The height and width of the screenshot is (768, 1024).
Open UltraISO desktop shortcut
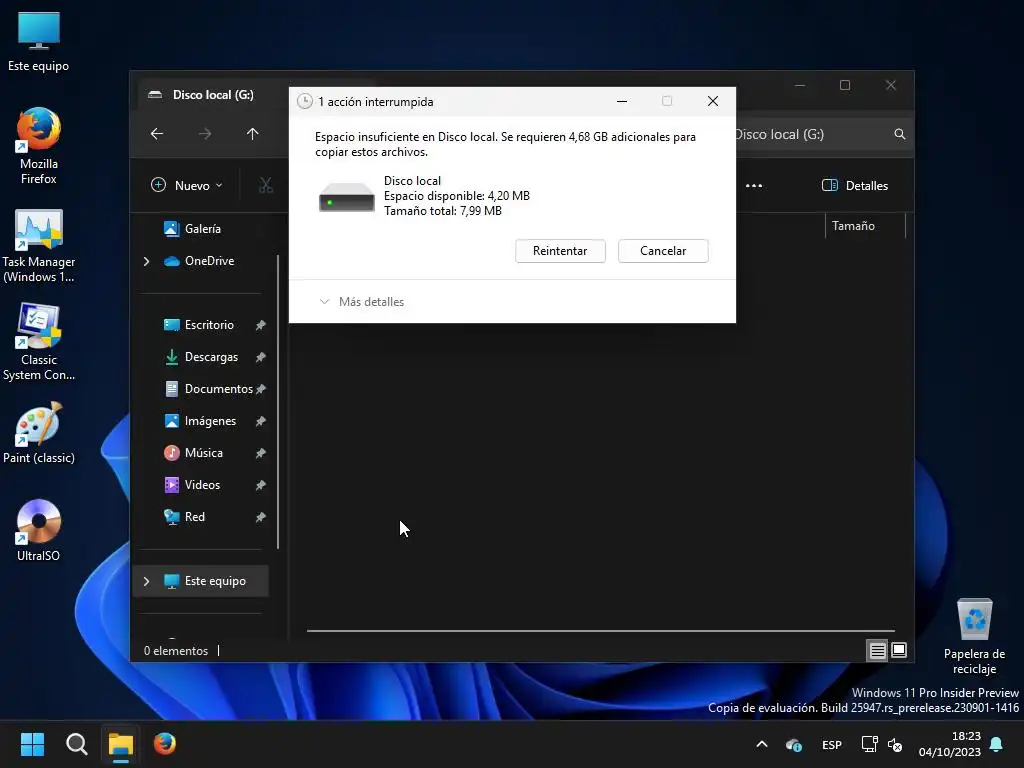tap(39, 531)
